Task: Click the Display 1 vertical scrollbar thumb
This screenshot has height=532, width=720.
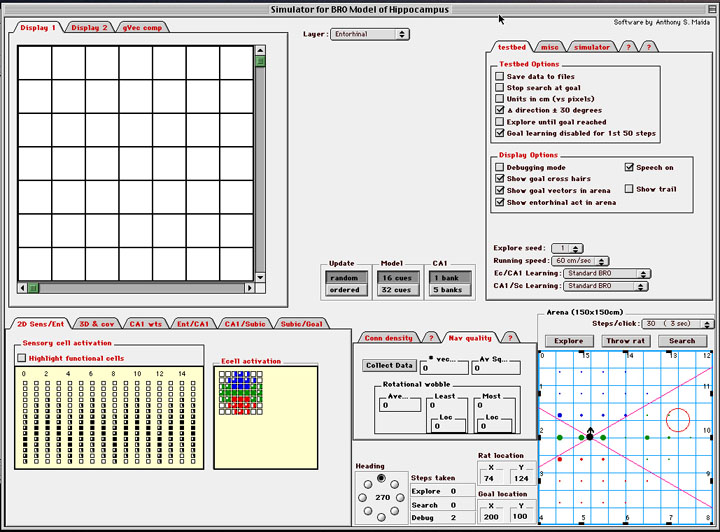Action: coord(261,62)
